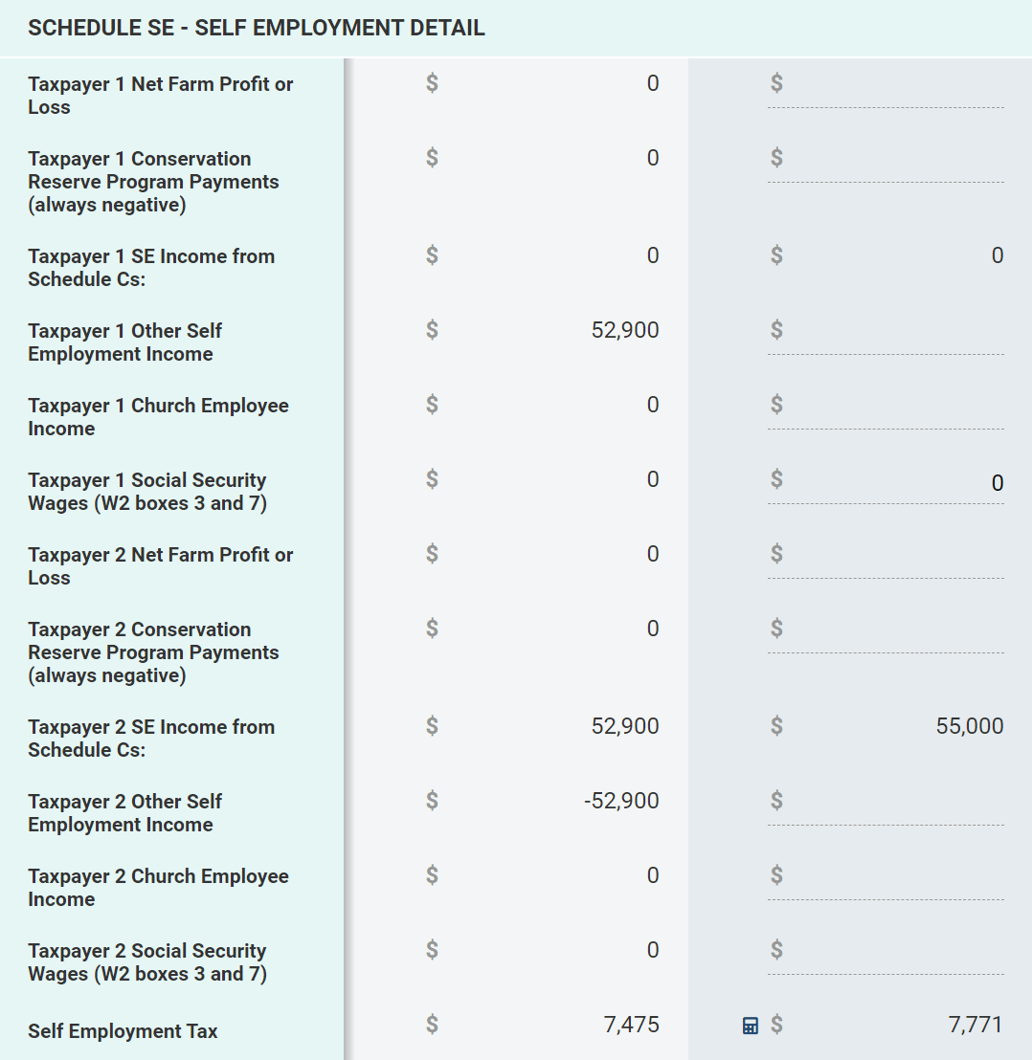Image resolution: width=1032 pixels, height=1060 pixels.
Task: Click the dollar sign beside Taxpayer 2 Conservation Reserve Payments
Action: [431, 628]
